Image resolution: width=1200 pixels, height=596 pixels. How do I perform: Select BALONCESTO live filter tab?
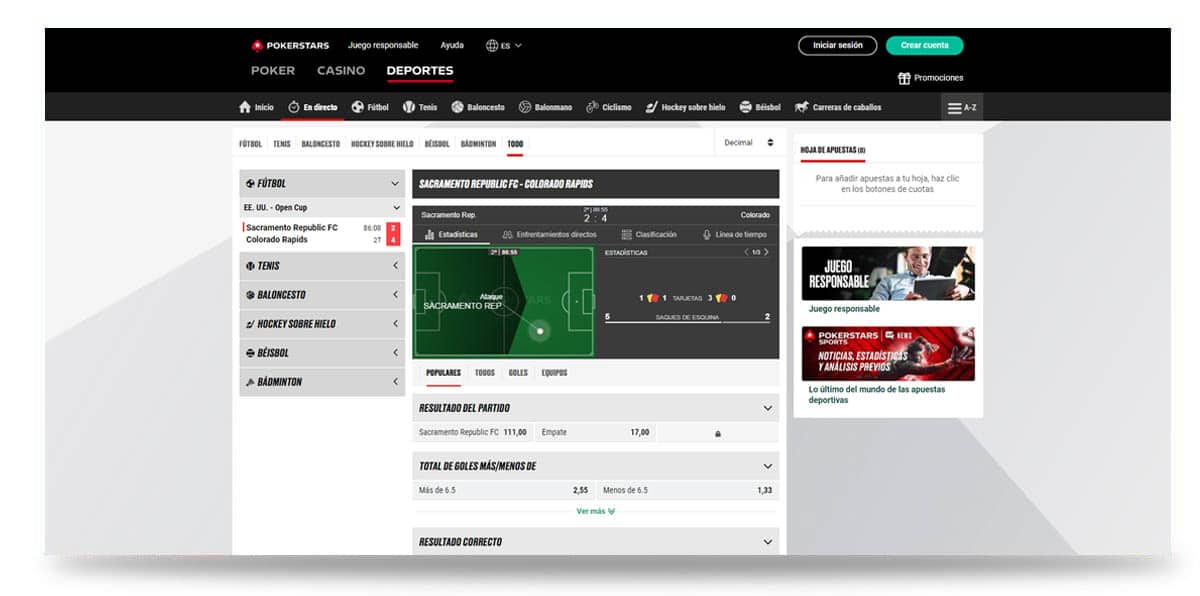[x=321, y=144]
